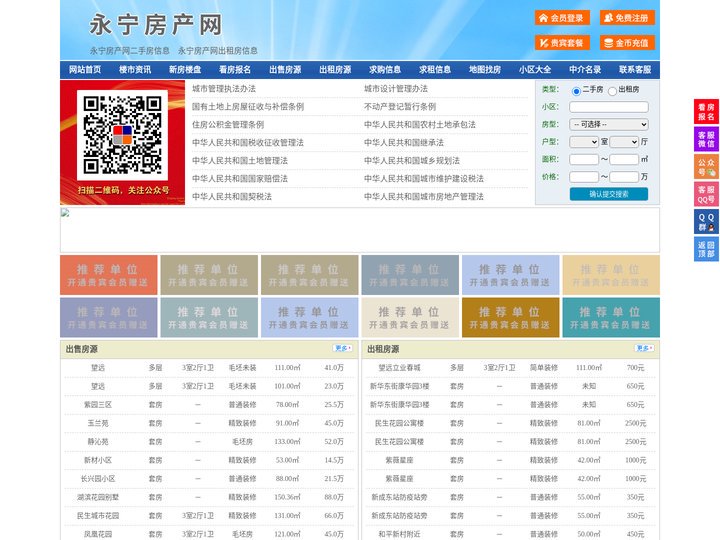The height and width of the screenshot is (540, 720).
Task: Click the 客服QQ号 side floating icon
Action: pos(706,194)
